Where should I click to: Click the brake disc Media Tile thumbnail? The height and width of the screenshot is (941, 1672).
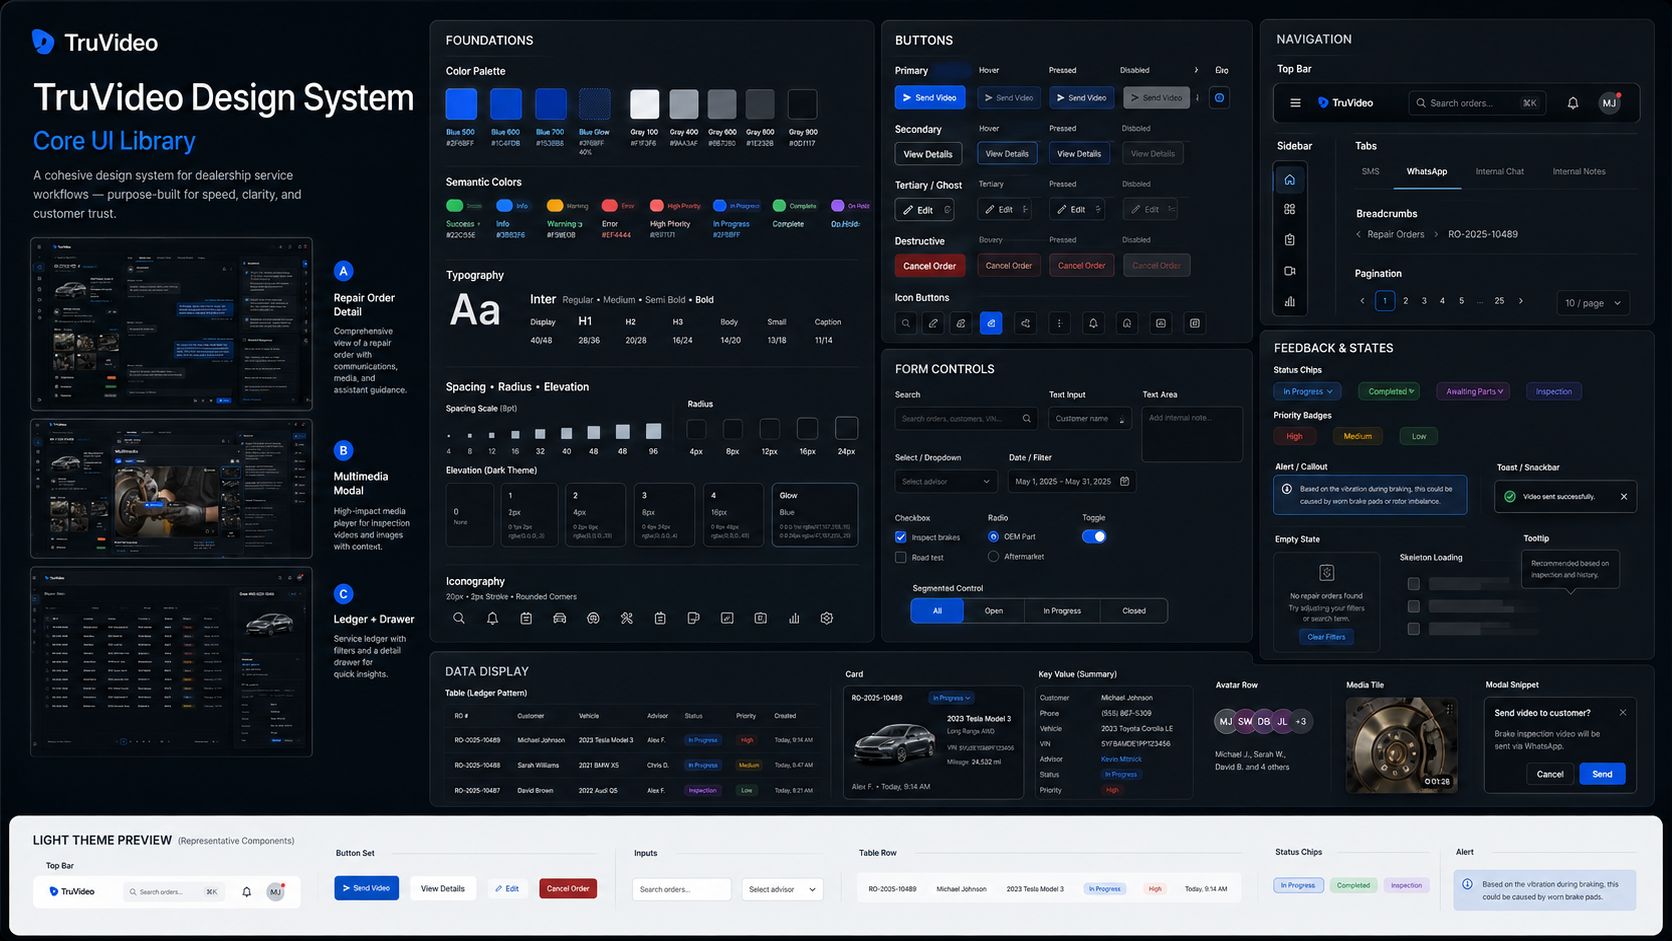[1401, 745]
